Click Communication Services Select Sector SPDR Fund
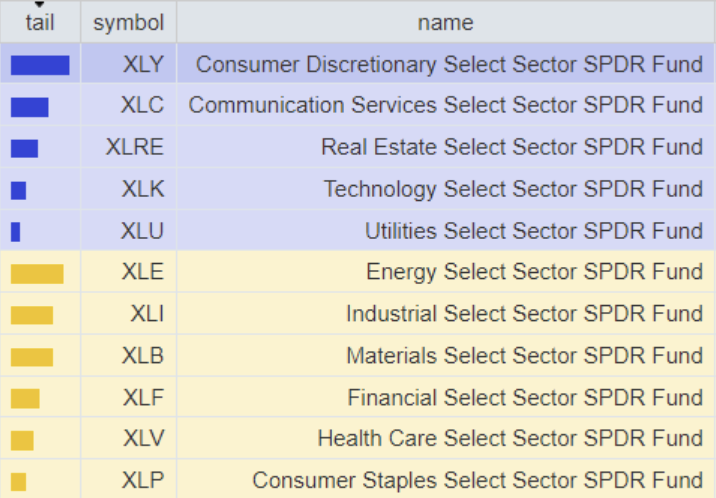 tap(445, 106)
